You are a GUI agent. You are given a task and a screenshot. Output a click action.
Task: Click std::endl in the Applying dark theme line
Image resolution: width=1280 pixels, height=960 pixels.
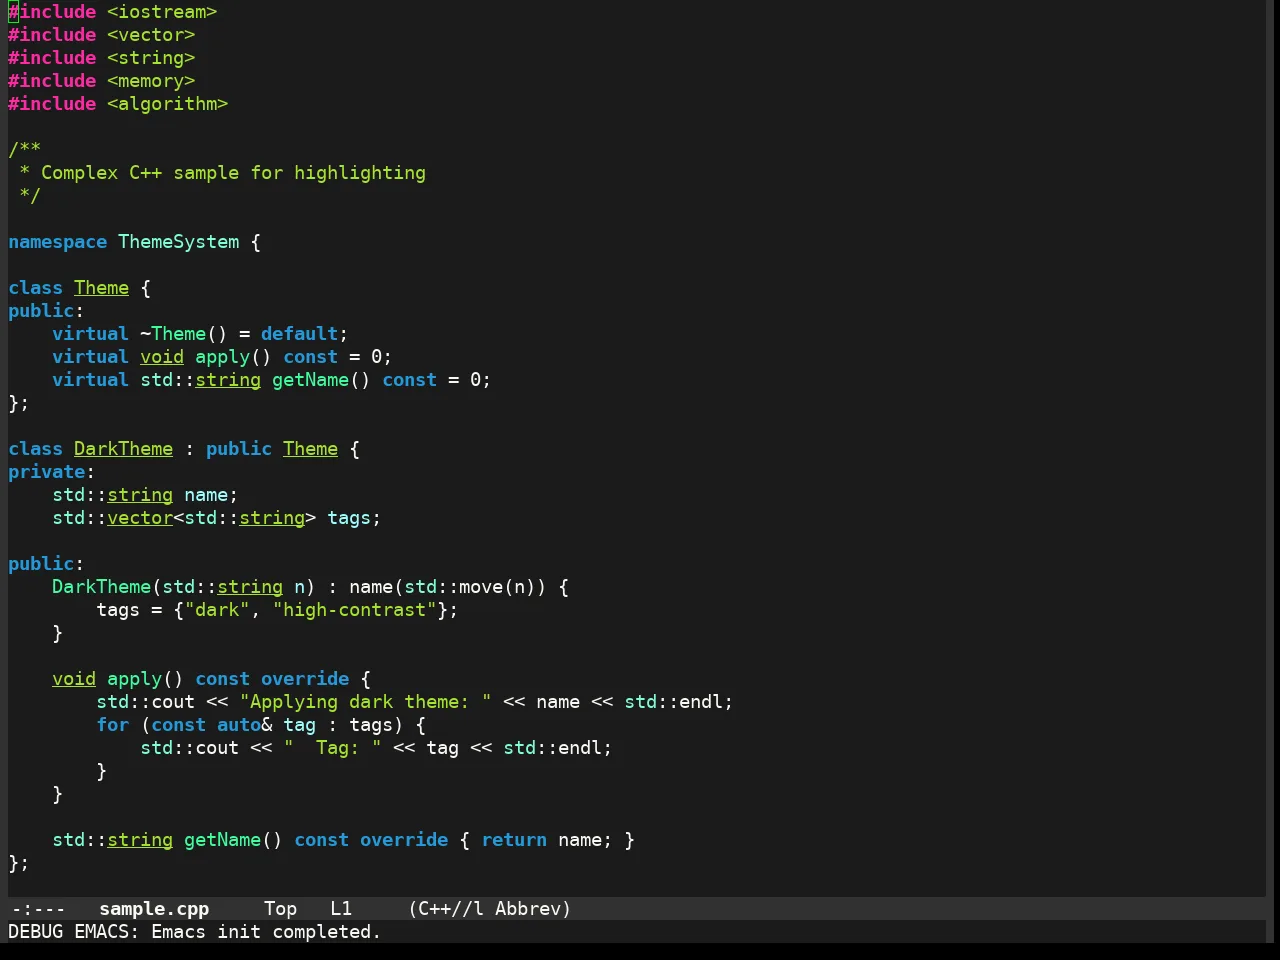(674, 702)
